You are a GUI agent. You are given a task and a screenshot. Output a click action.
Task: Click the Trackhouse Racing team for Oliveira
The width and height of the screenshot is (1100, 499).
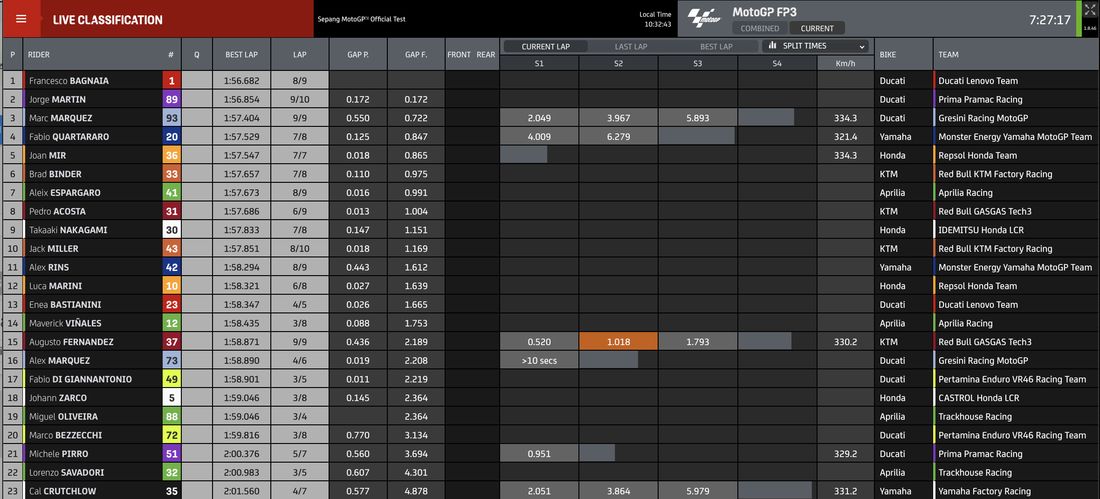pyautogui.click(x=974, y=416)
